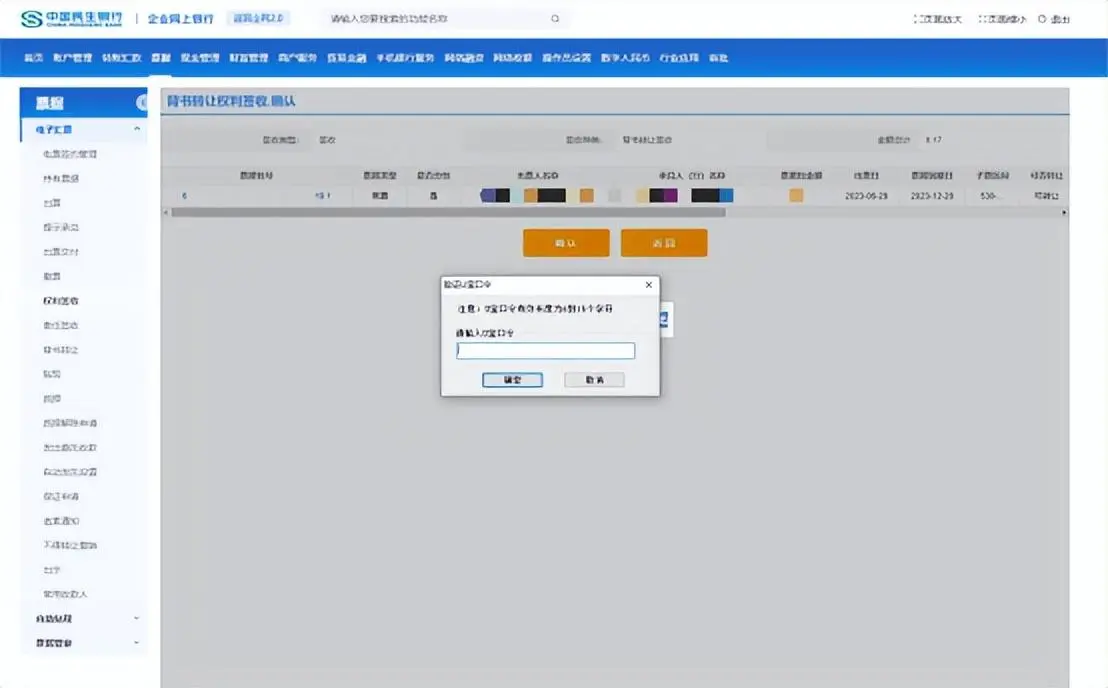This screenshot has height=688, width=1108.
Task: Click the horizontal scrollbar under the table
Action: coord(450,212)
